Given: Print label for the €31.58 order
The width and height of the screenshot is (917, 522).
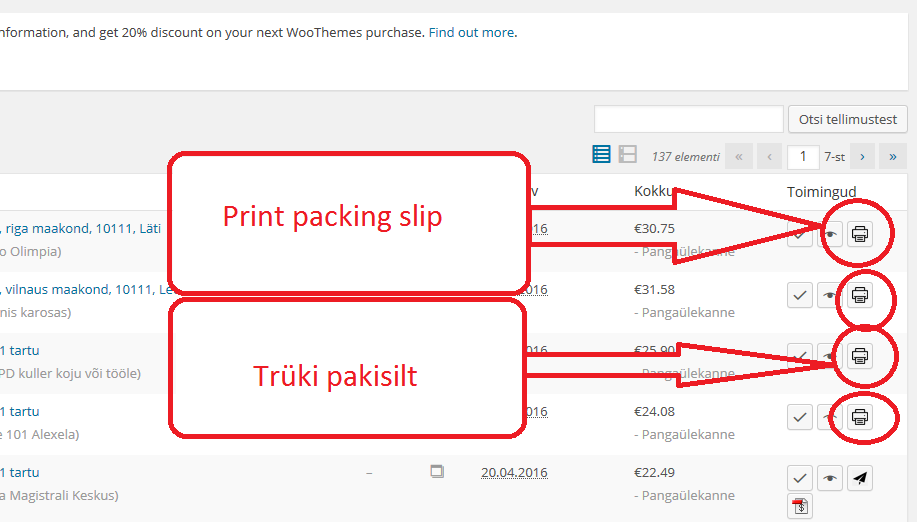Looking at the screenshot, I should 859,295.
